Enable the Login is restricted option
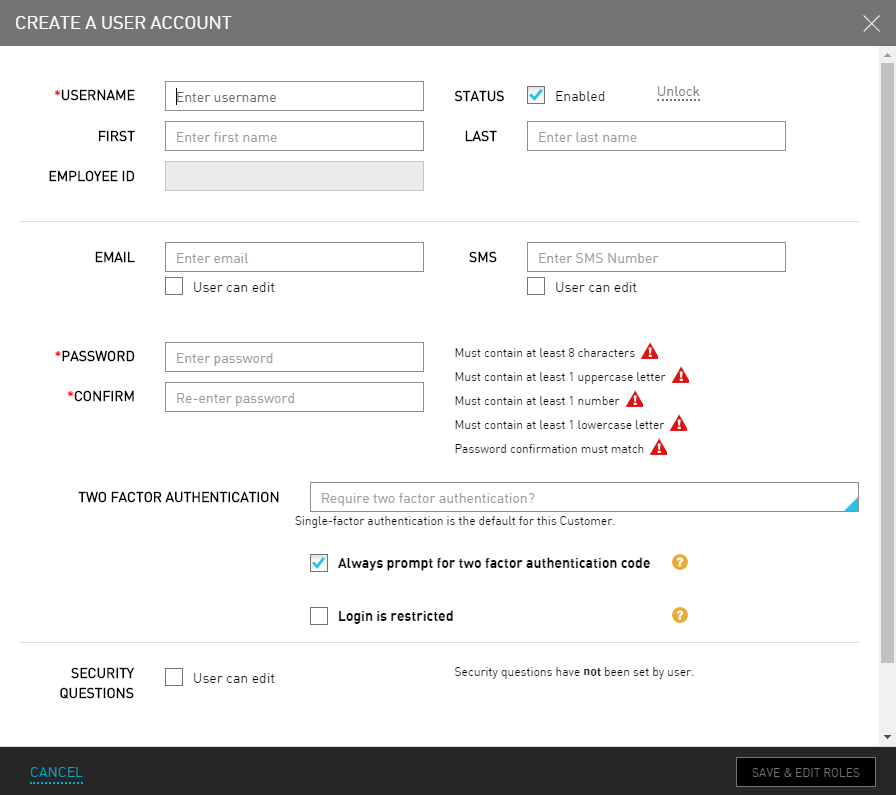 pyautogui.click(x=319, y=615)
